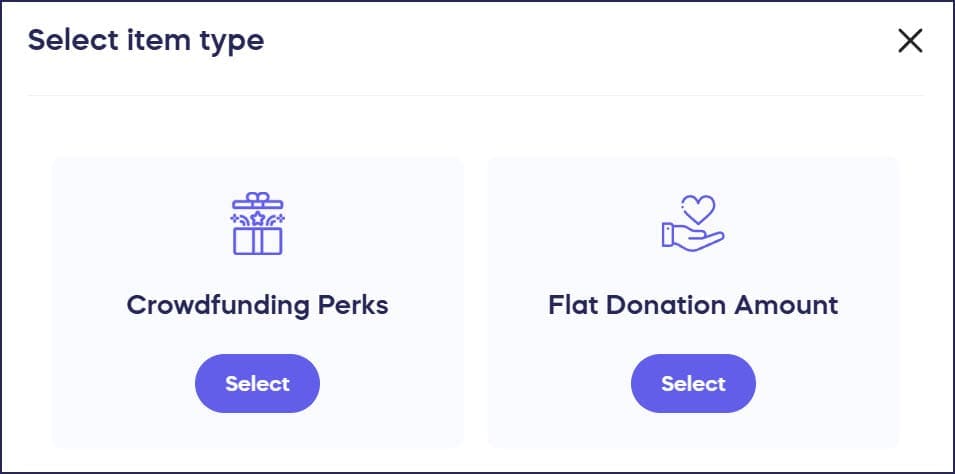Click the divider line below the dialog title
The height and width of the screenshot is (474, 955).
[x=476, y=96]
